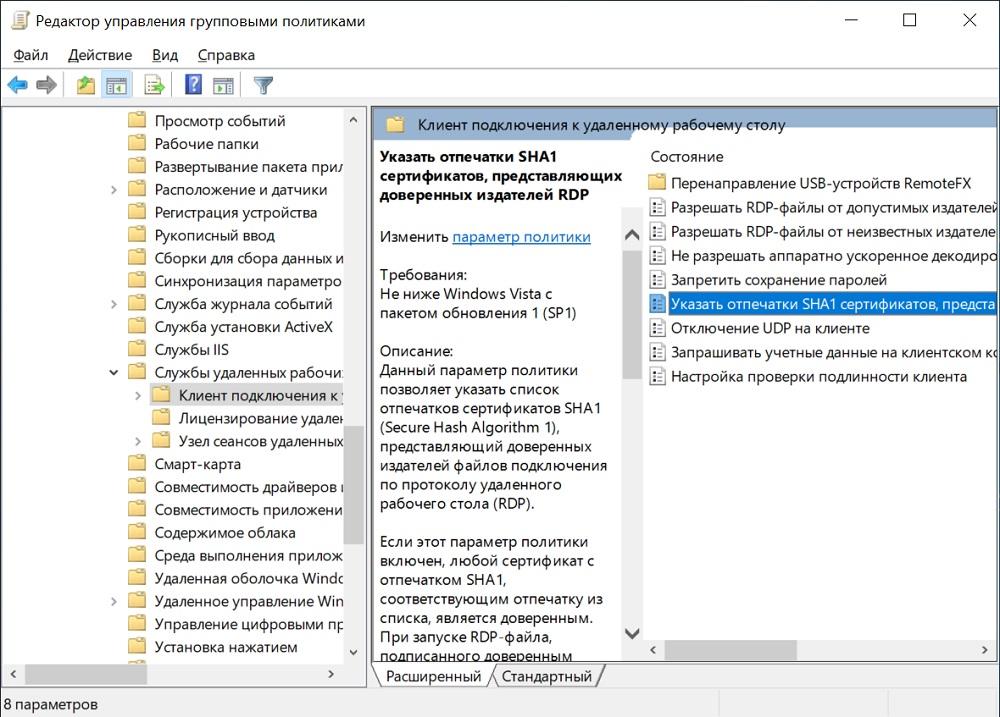
Task: Expand the Узел сеансов удаленных node
Action: click(x=138, y=441)
